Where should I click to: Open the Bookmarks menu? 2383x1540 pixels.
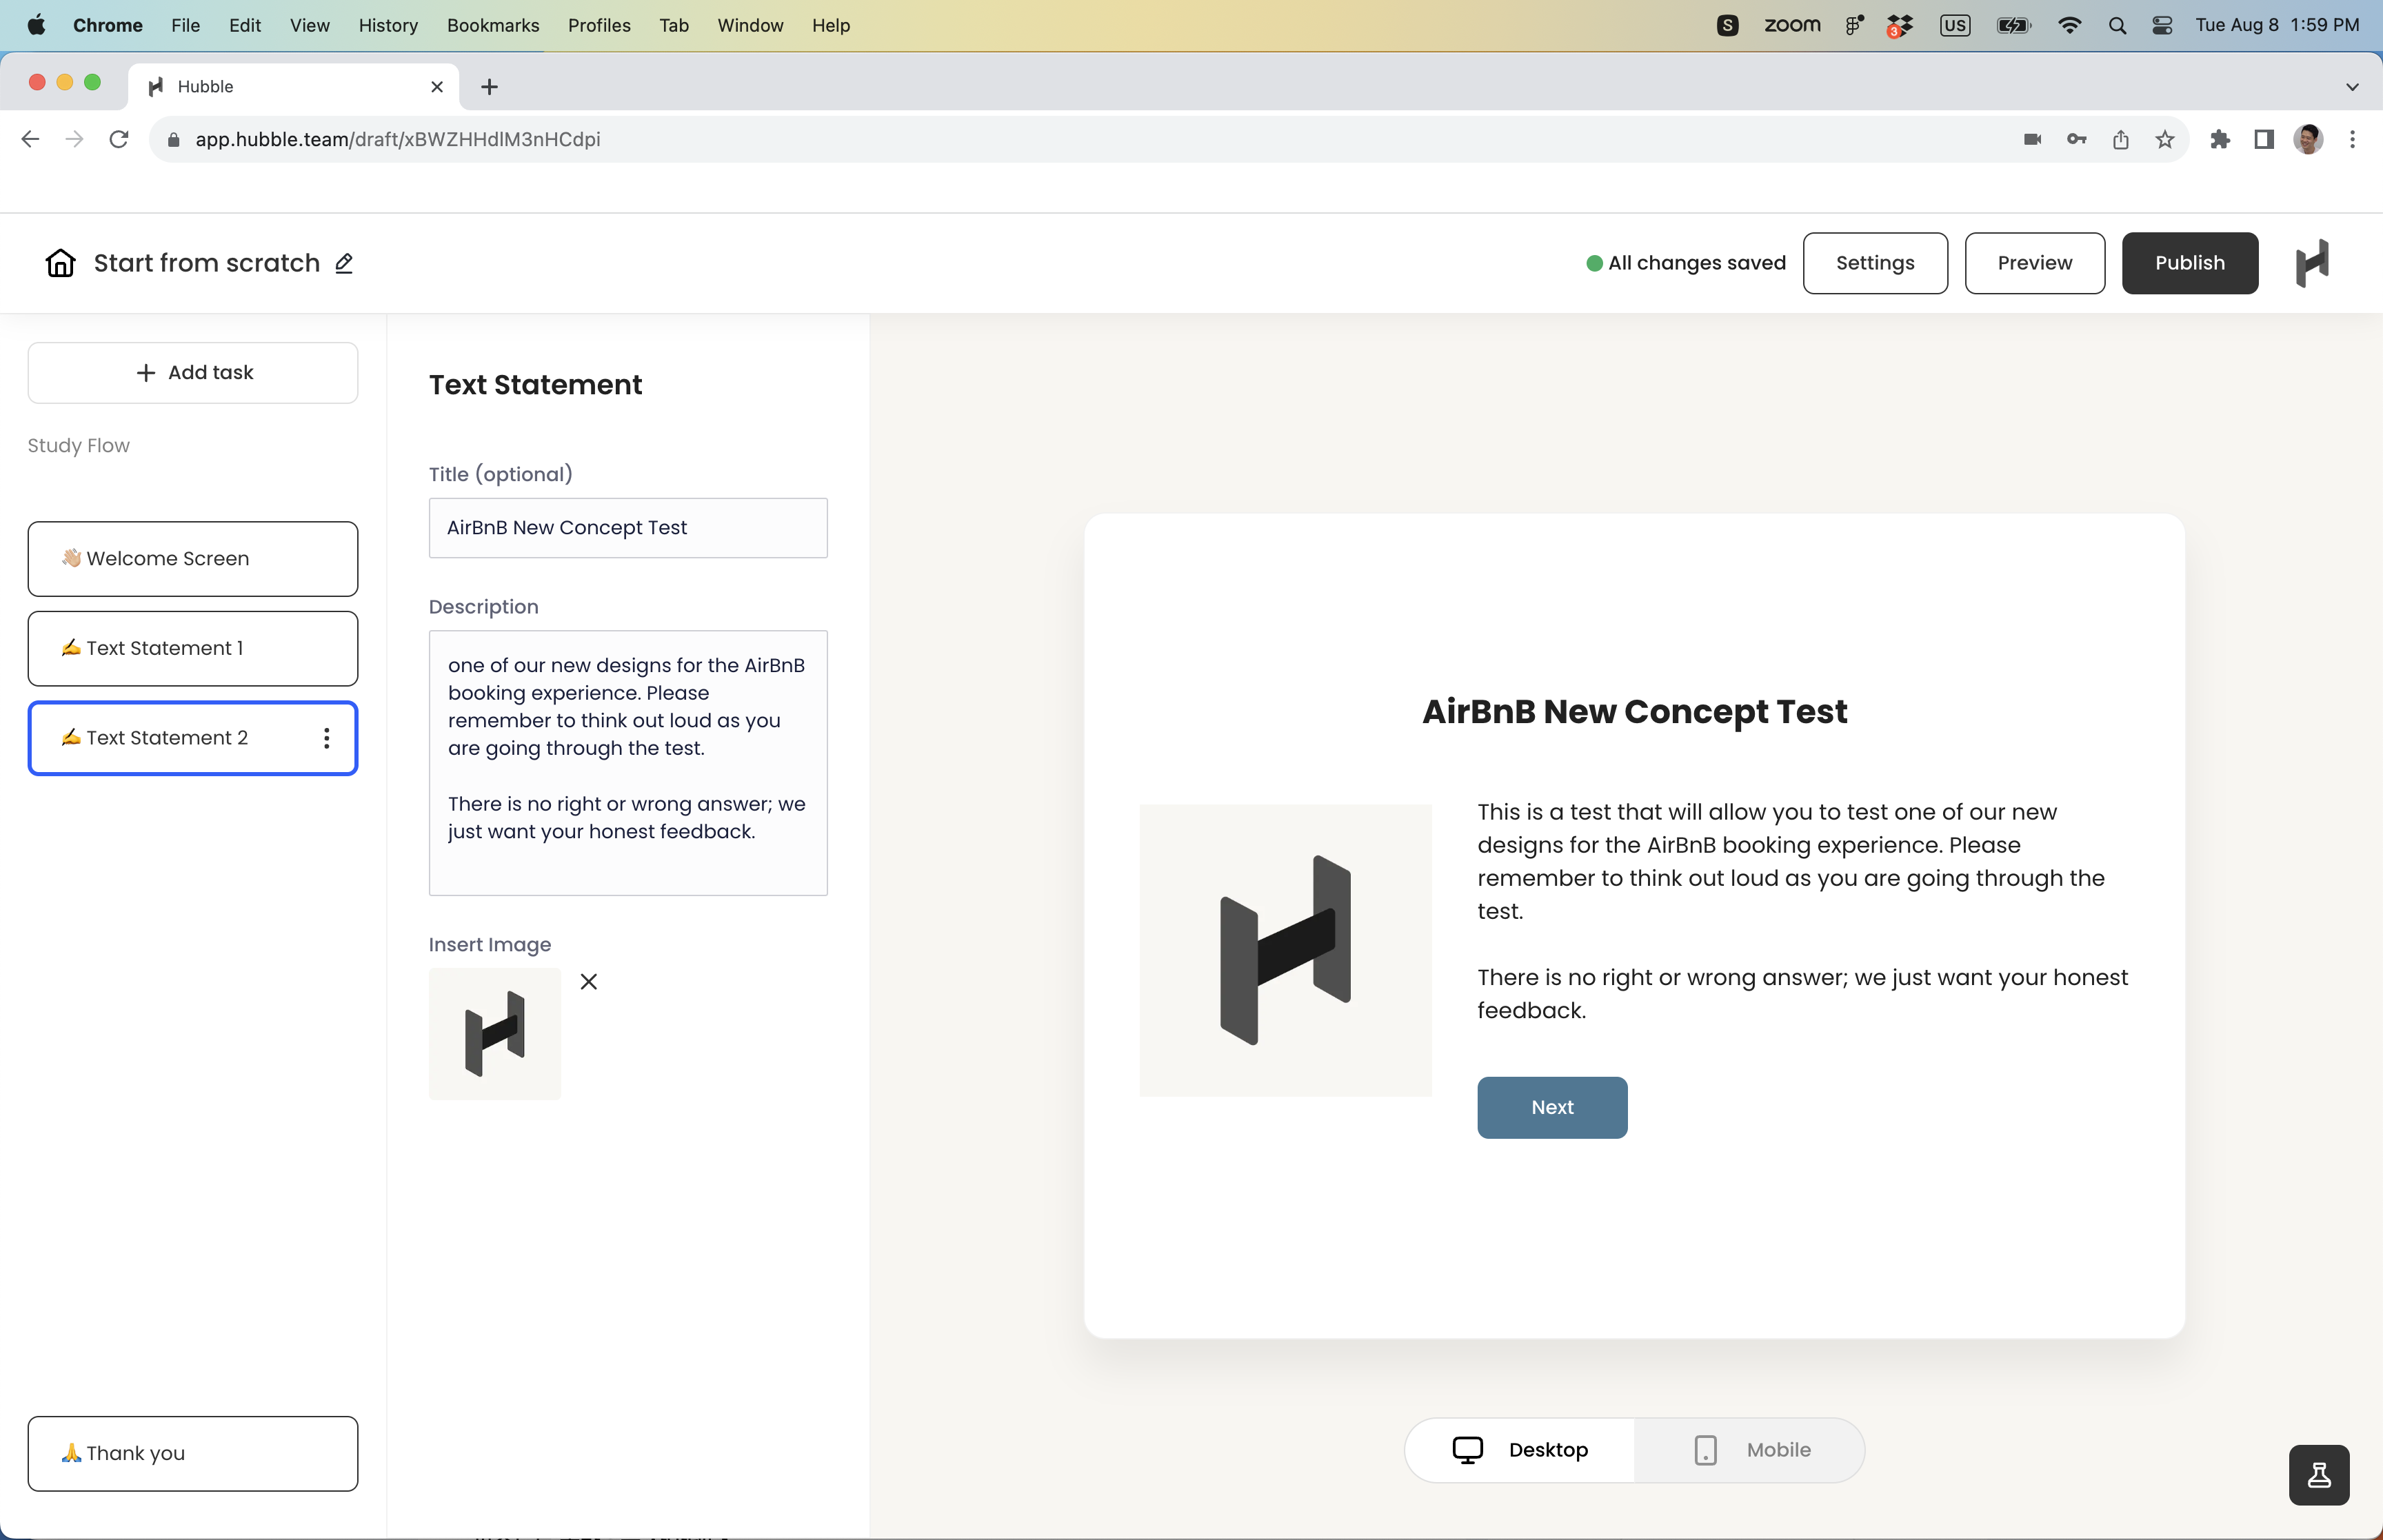(493, 25)
